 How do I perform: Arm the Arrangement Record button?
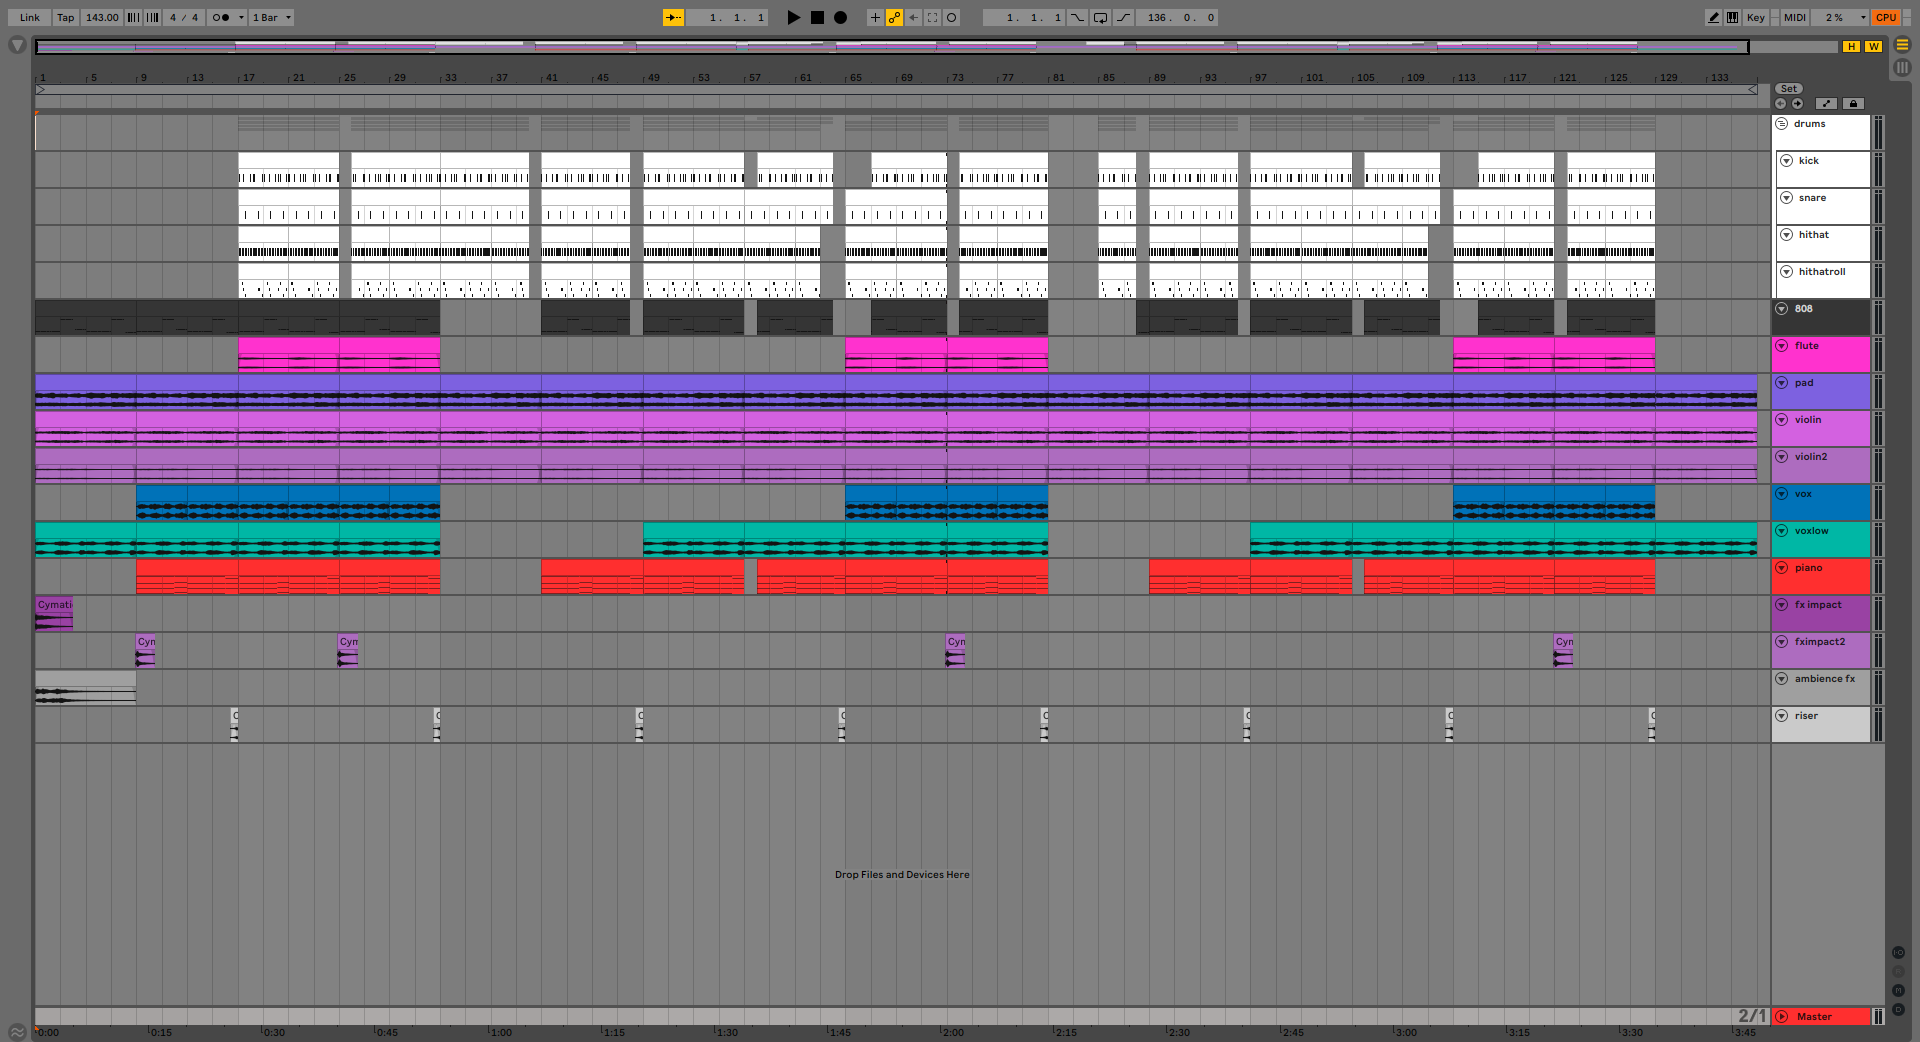(x=841, y=17)
